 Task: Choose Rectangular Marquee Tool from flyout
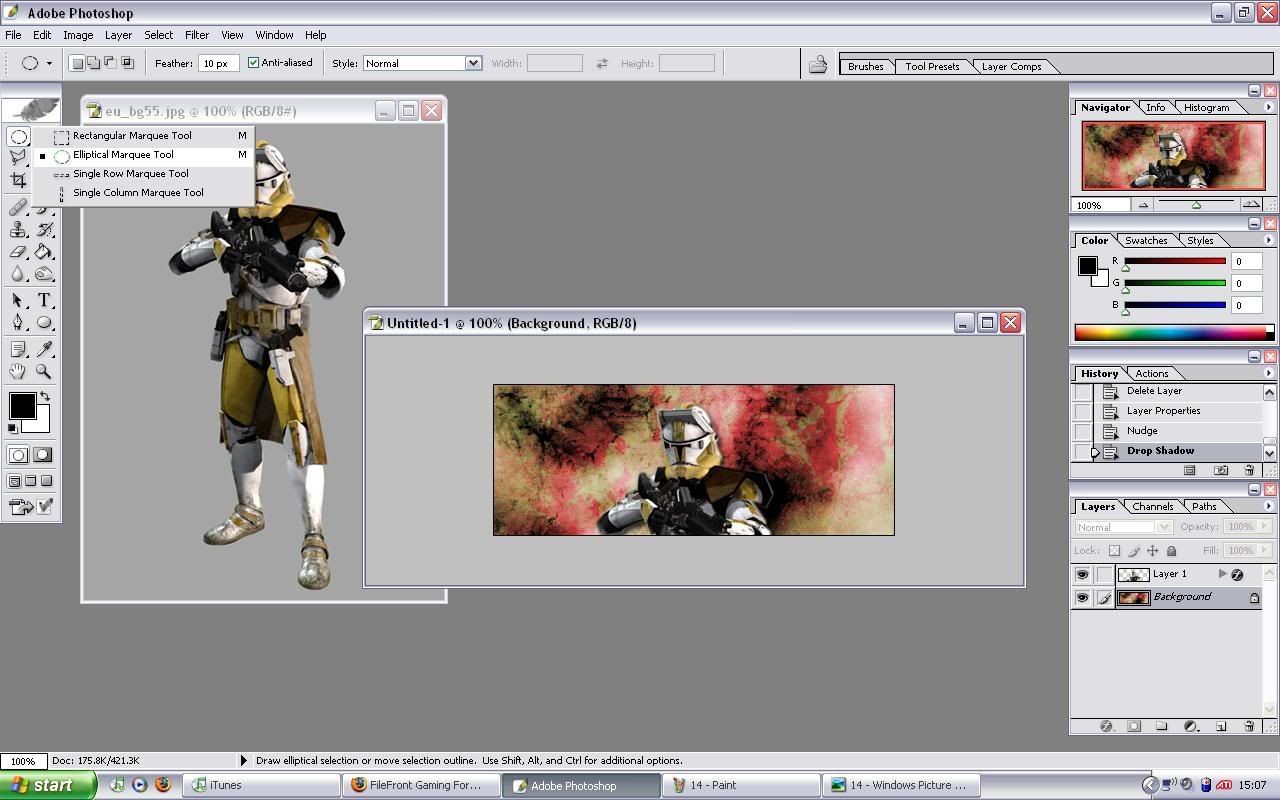click(x=131, y=136)
